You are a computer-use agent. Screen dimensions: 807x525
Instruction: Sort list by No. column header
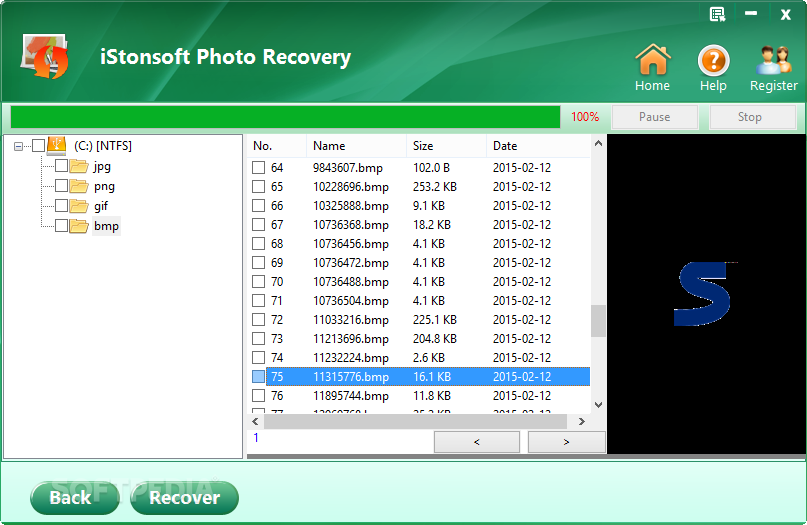click(277, 146)
